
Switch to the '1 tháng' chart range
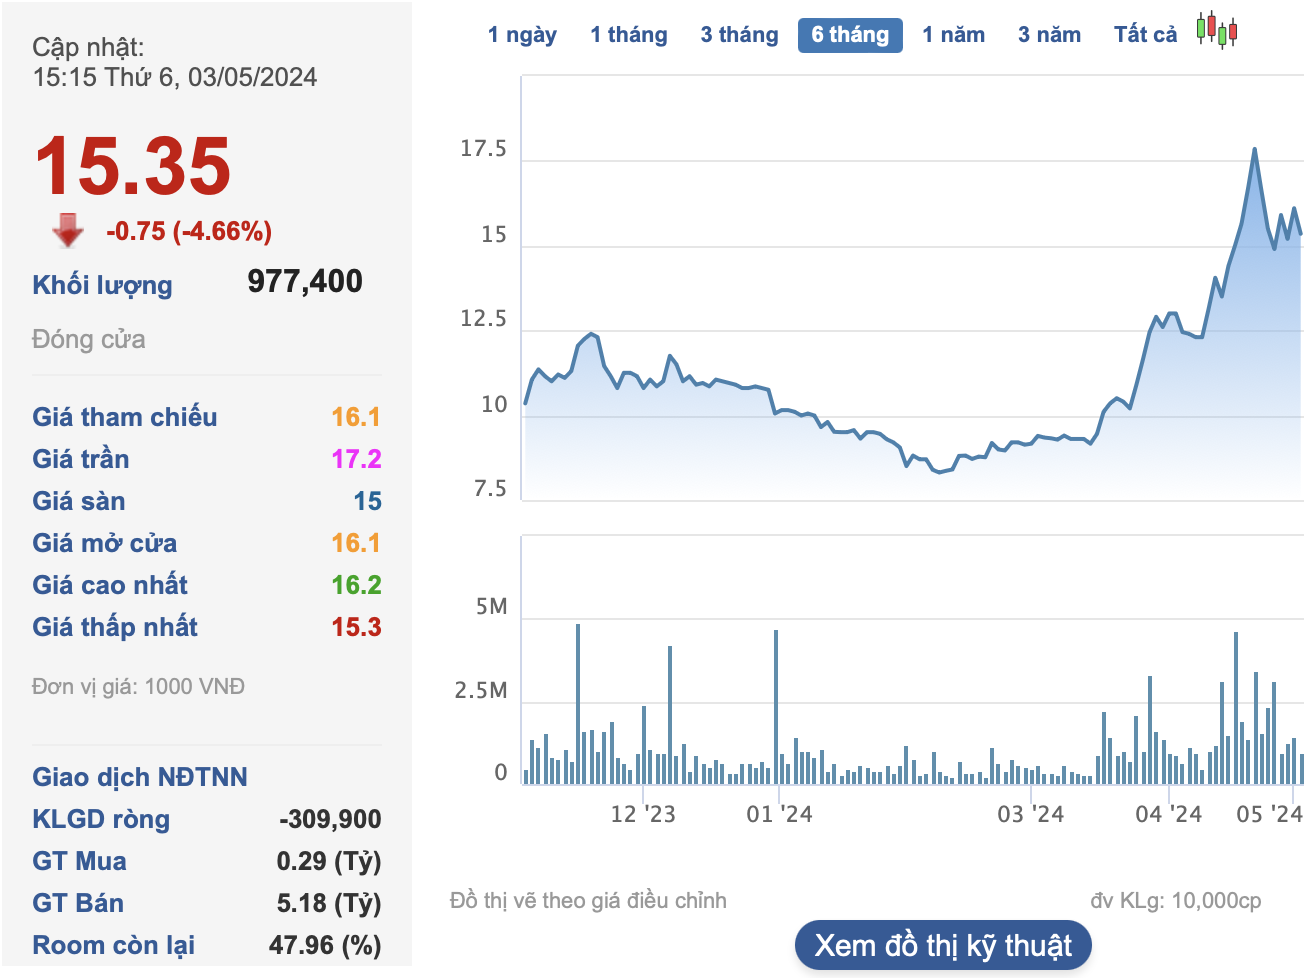[x=628, y=35]
